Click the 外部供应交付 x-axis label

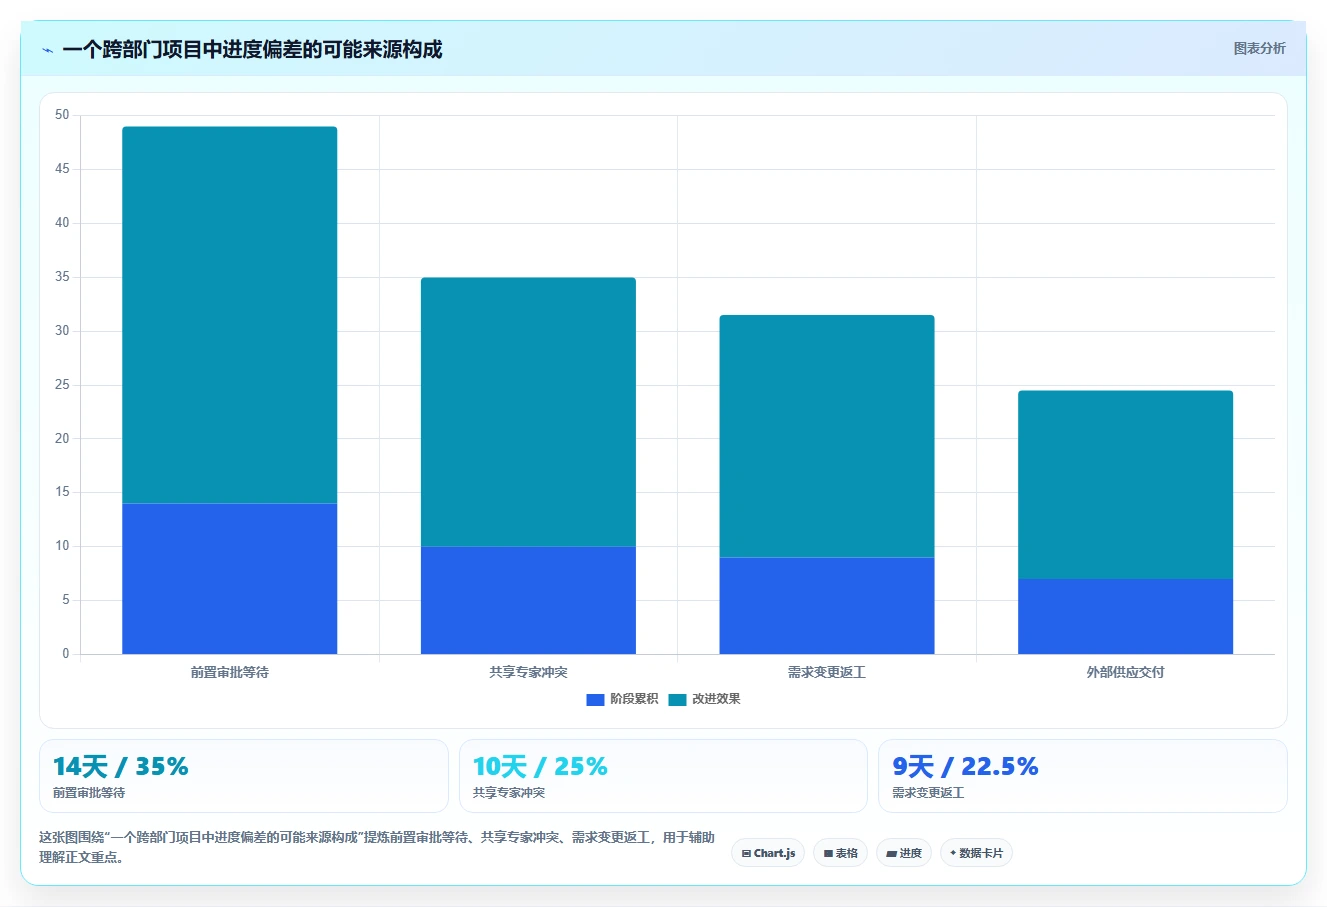[x=1126, y=672]
